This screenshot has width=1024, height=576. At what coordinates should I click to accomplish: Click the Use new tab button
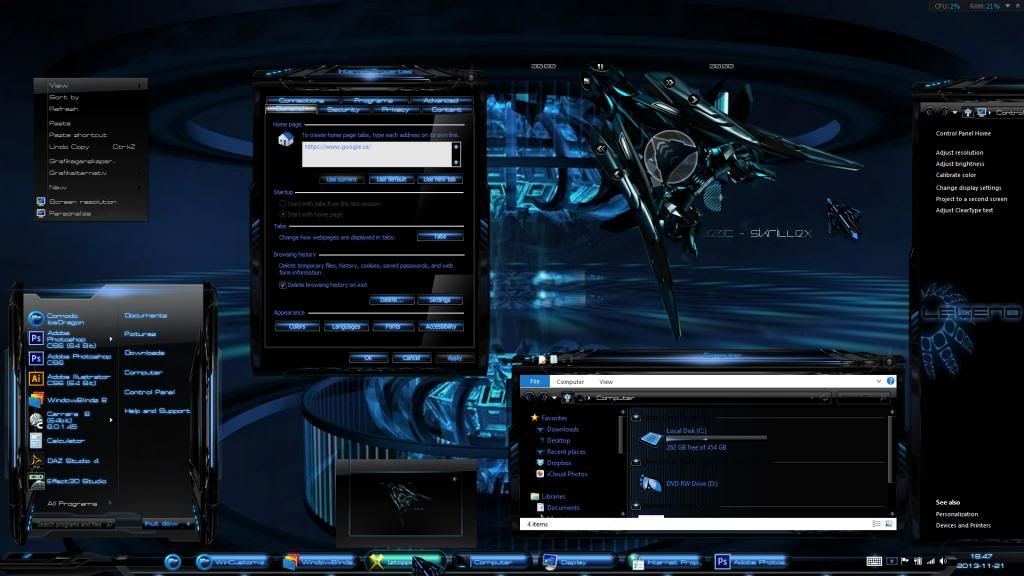pos(440,179)
